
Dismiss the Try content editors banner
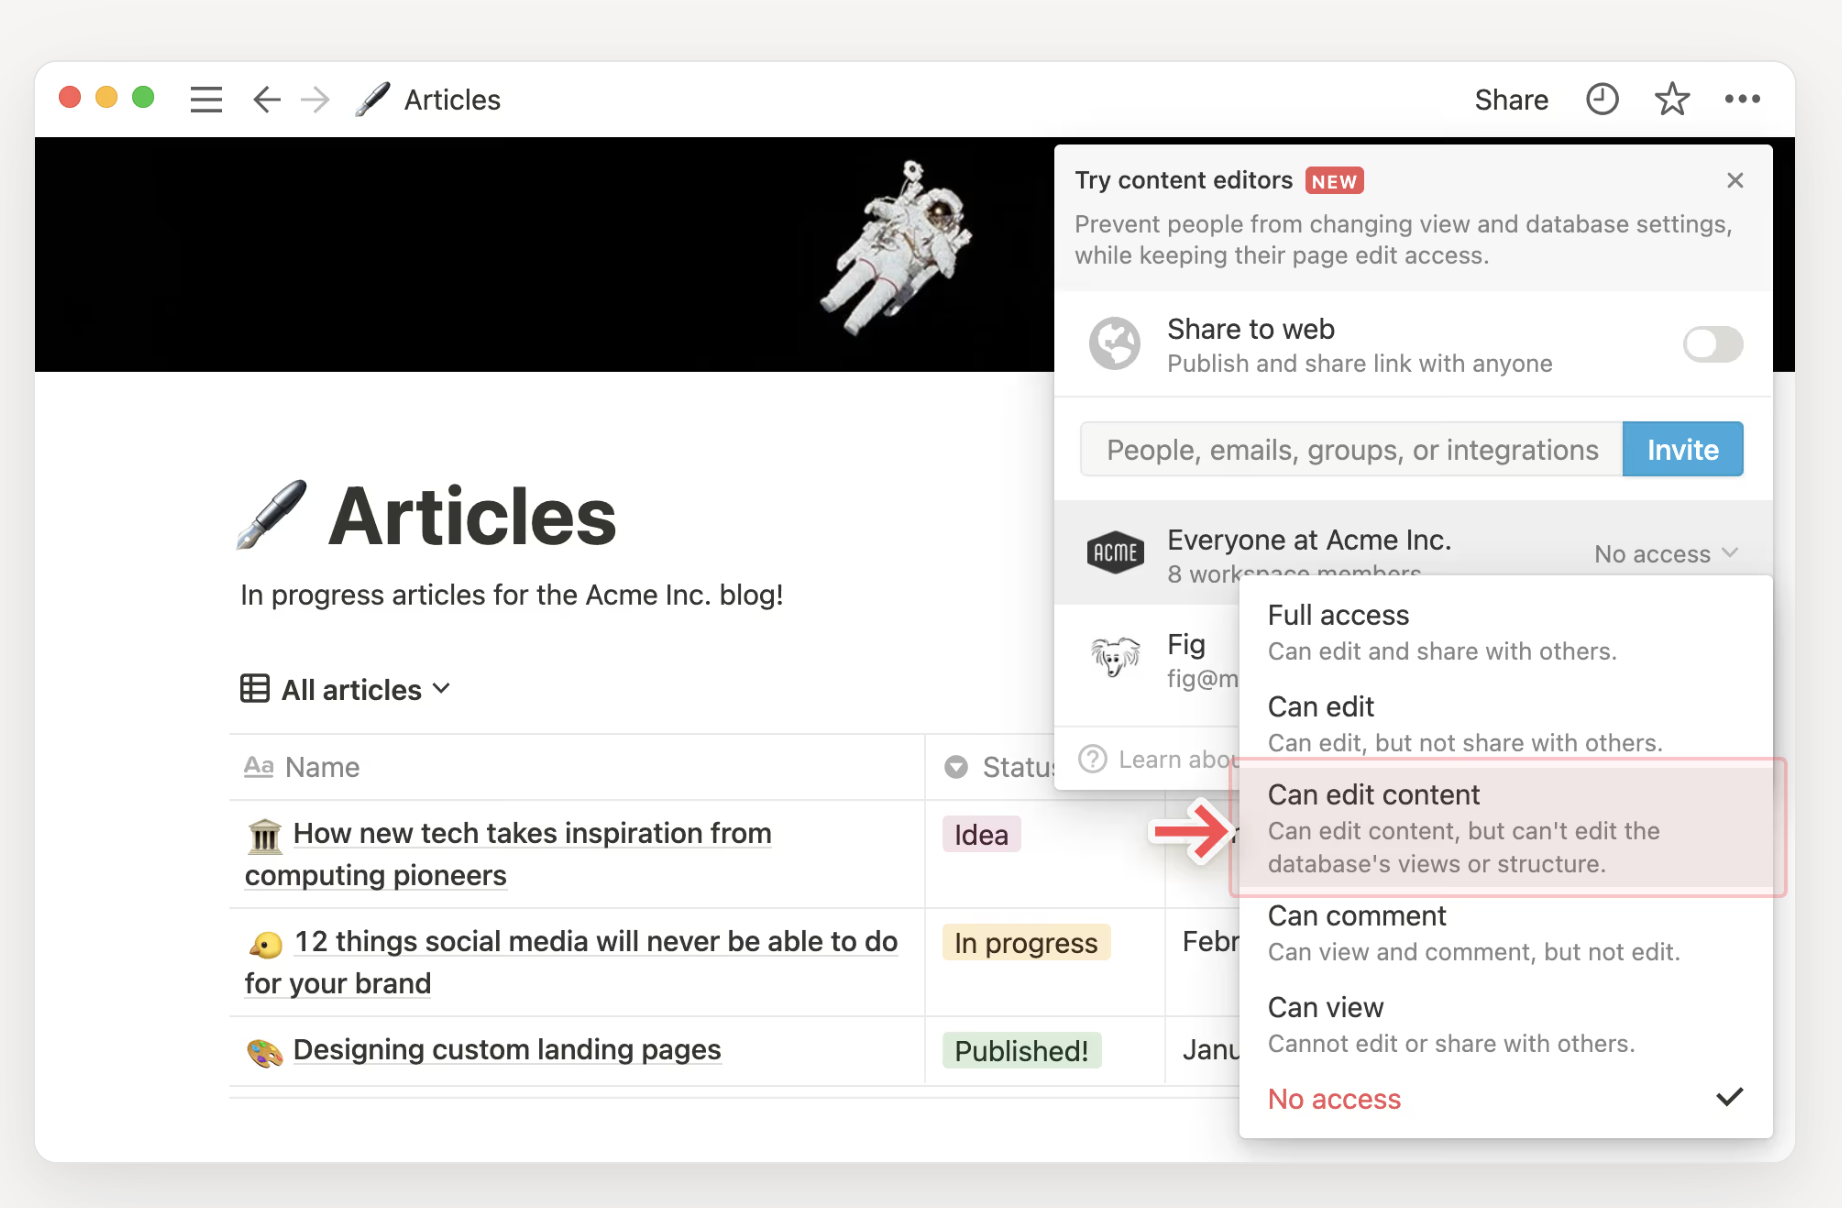pos(1735,180)
